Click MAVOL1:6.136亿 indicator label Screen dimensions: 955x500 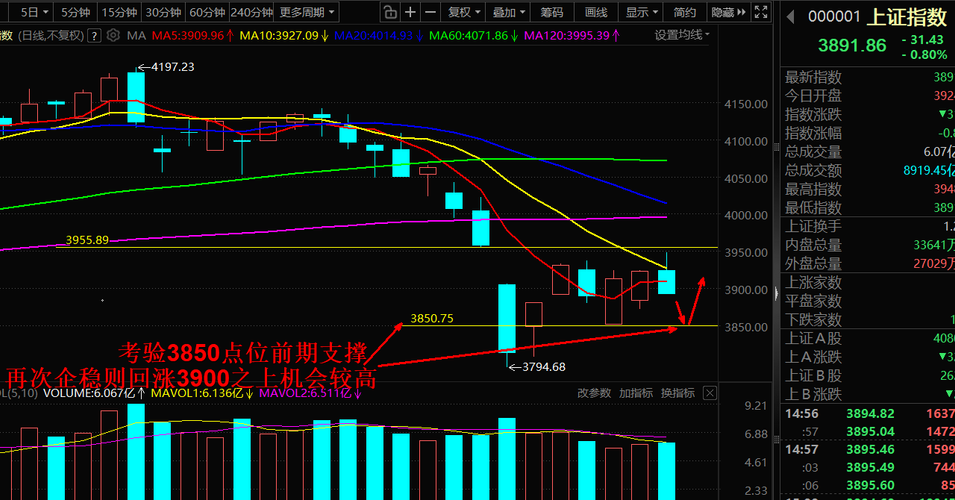[202, 393]
